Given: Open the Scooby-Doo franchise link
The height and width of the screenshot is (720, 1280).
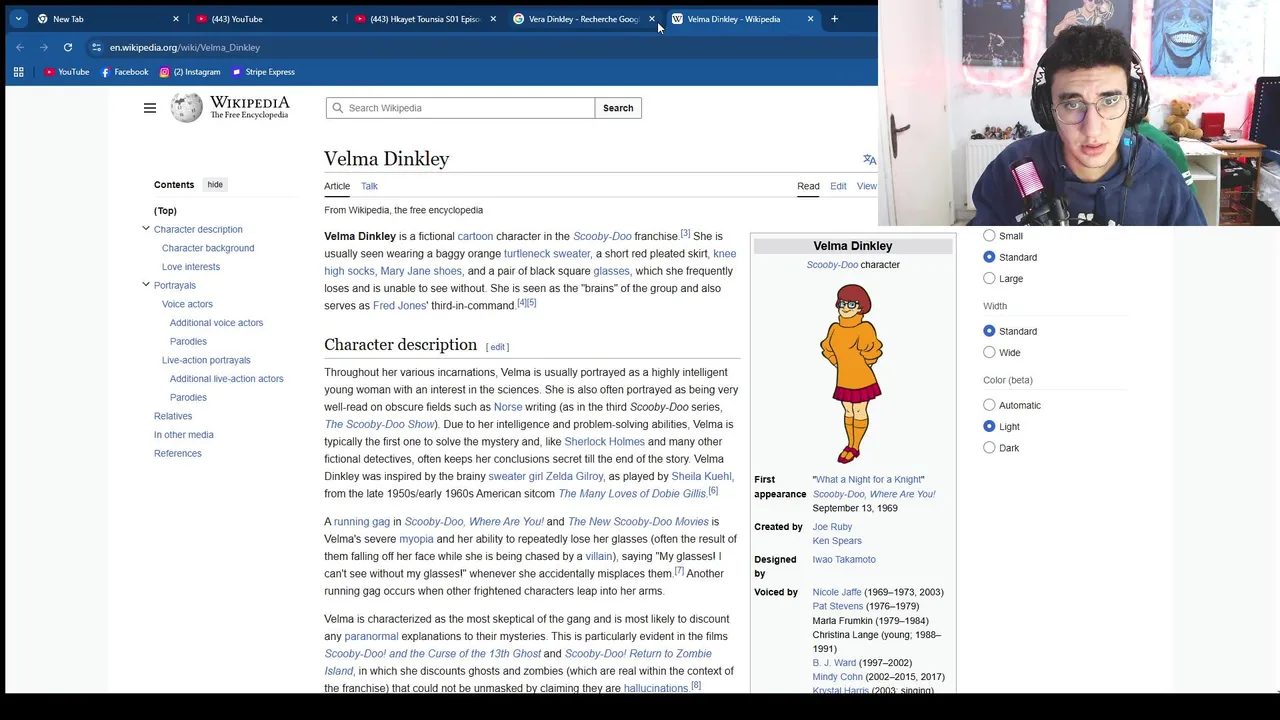Looking at the screenshot, I should pos(602,236).
